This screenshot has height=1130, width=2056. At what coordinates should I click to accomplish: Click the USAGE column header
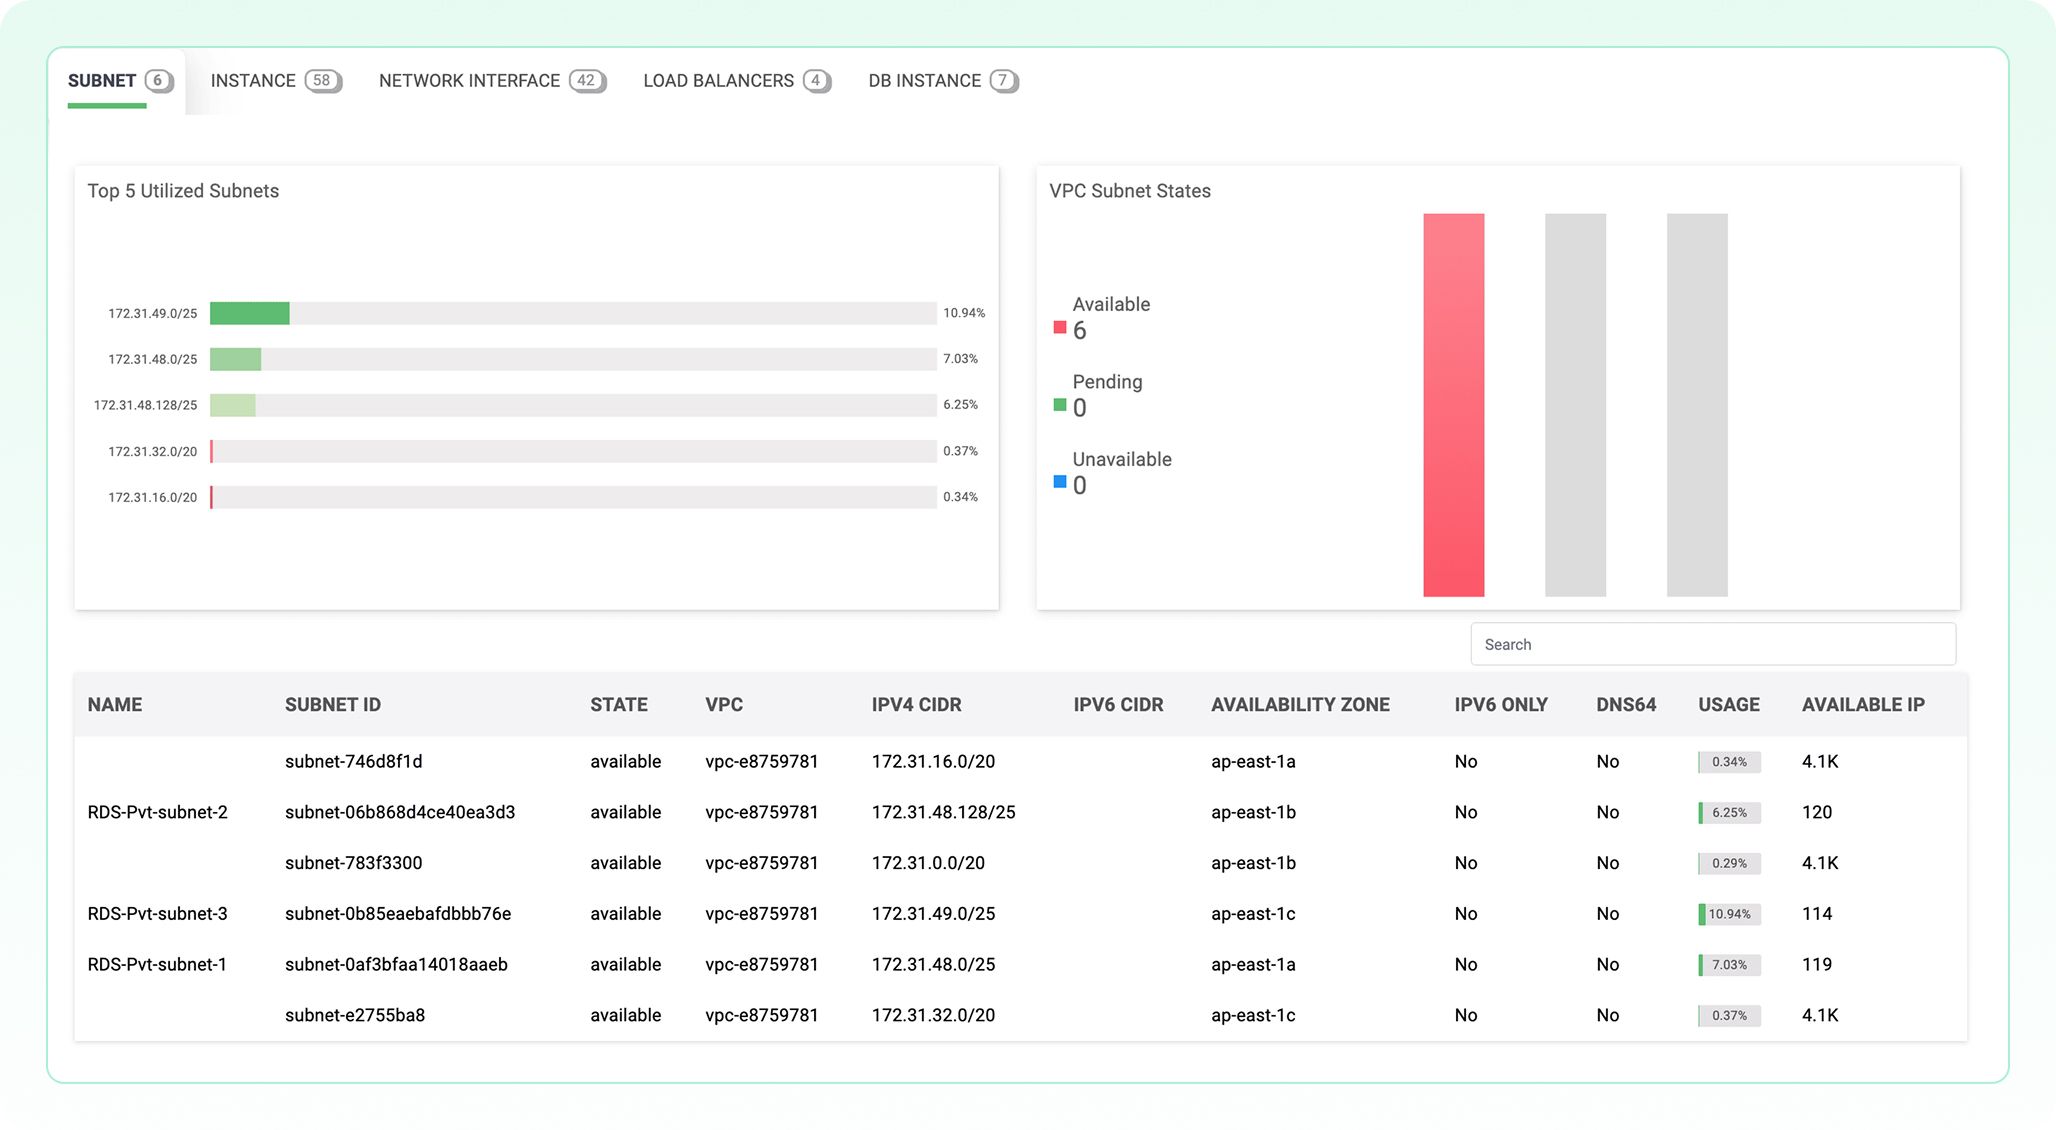[1727, 704]
